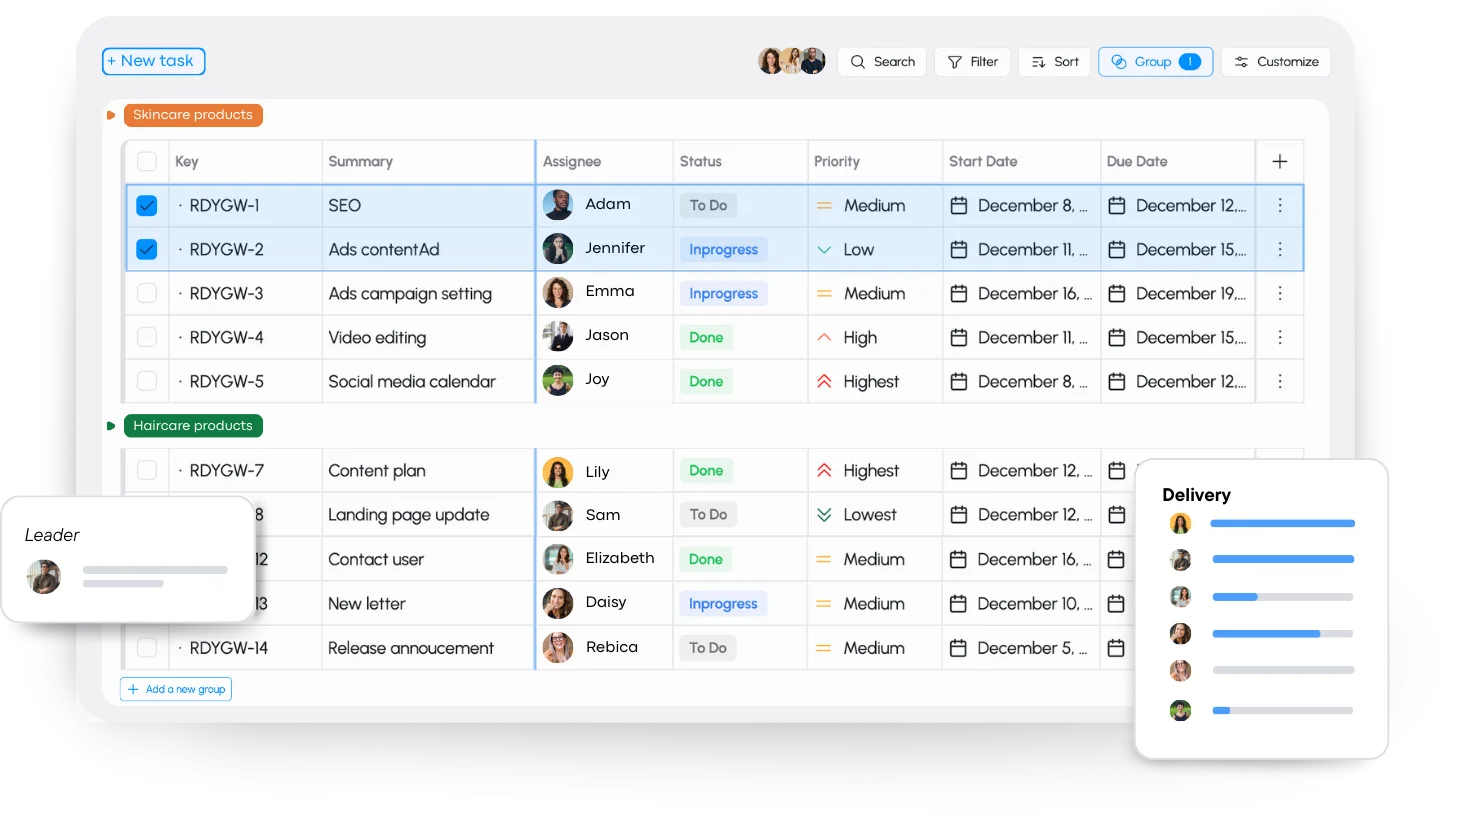Open three-dot menu for RDYGW-1 row
Viewport: 1462px width, 828px height.
click(x=1279, y=206)
